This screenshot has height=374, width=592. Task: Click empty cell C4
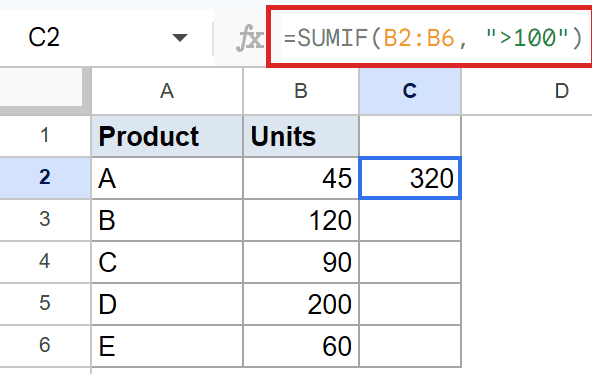(410, 262)
